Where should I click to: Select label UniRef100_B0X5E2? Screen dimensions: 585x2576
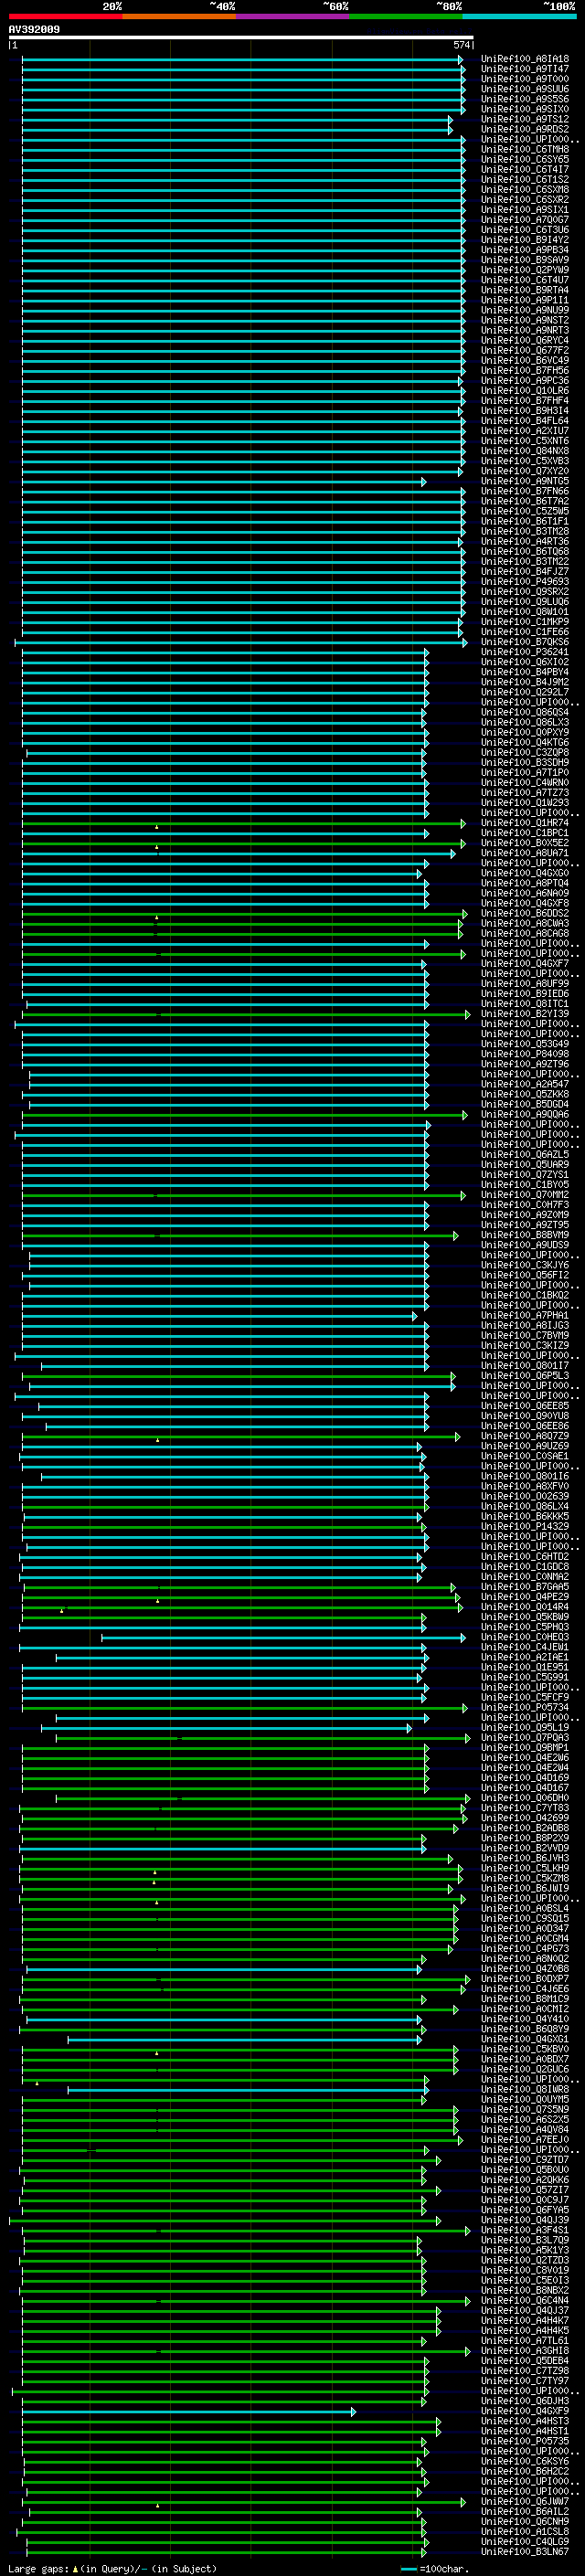coord(525,843)
